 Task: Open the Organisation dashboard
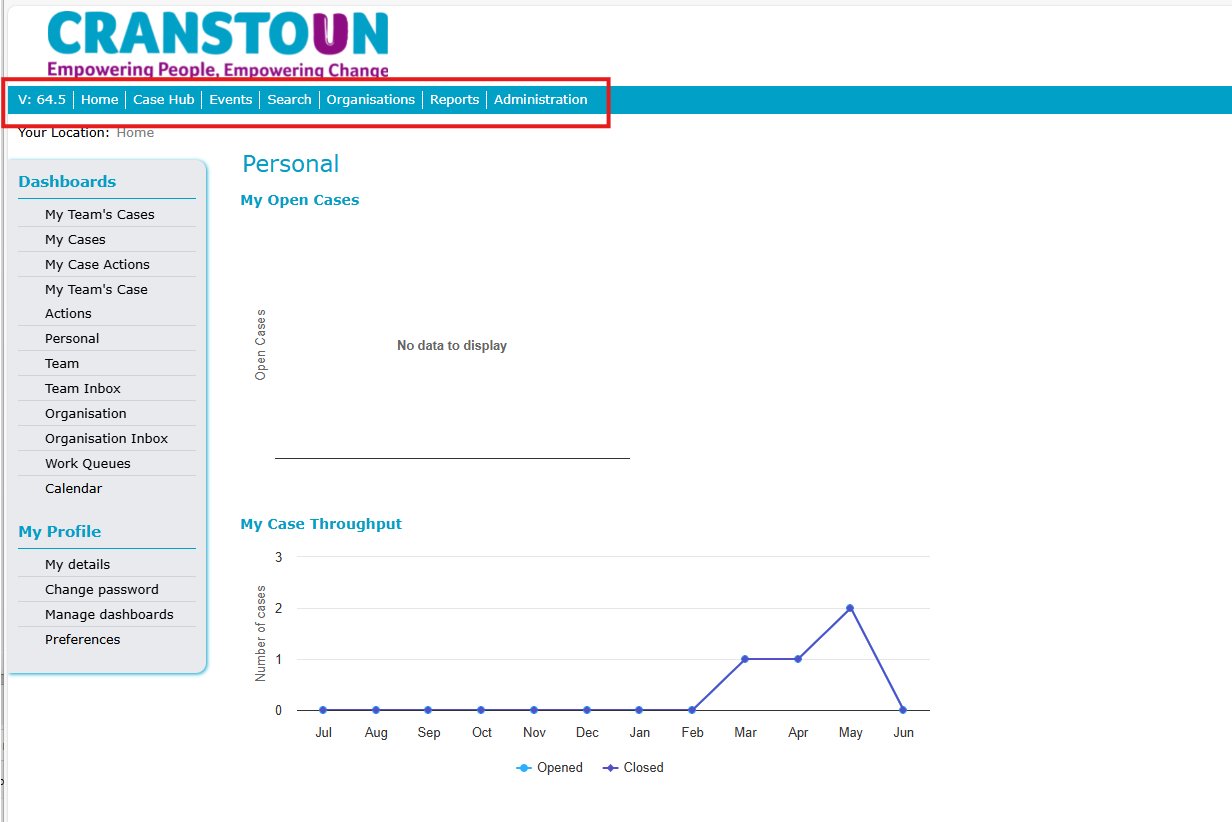pos(86,413)
